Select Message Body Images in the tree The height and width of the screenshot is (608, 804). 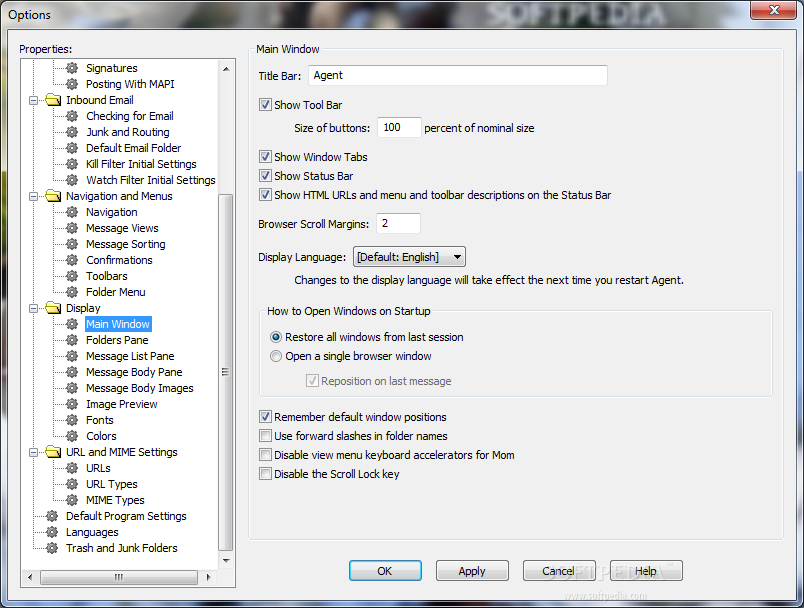pyautogui.click(x=139, y=388)
